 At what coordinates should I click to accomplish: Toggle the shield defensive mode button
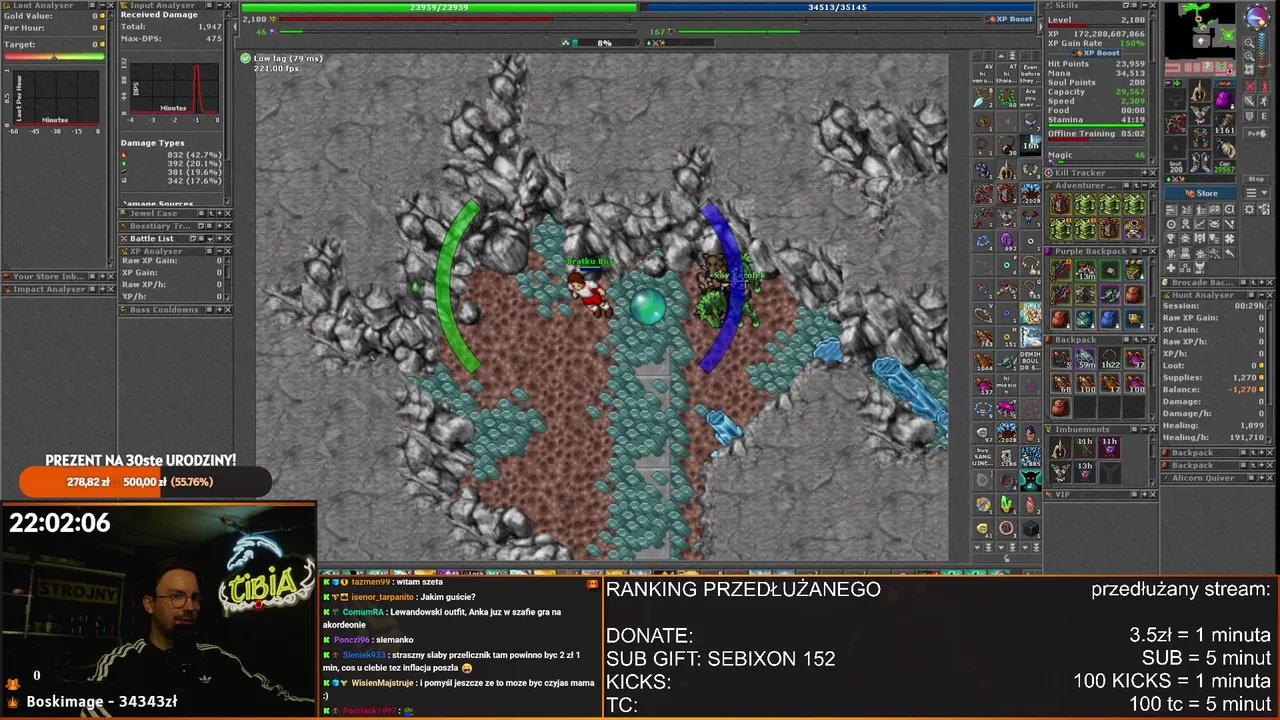pyautogui.click(x=1247, y=115)
